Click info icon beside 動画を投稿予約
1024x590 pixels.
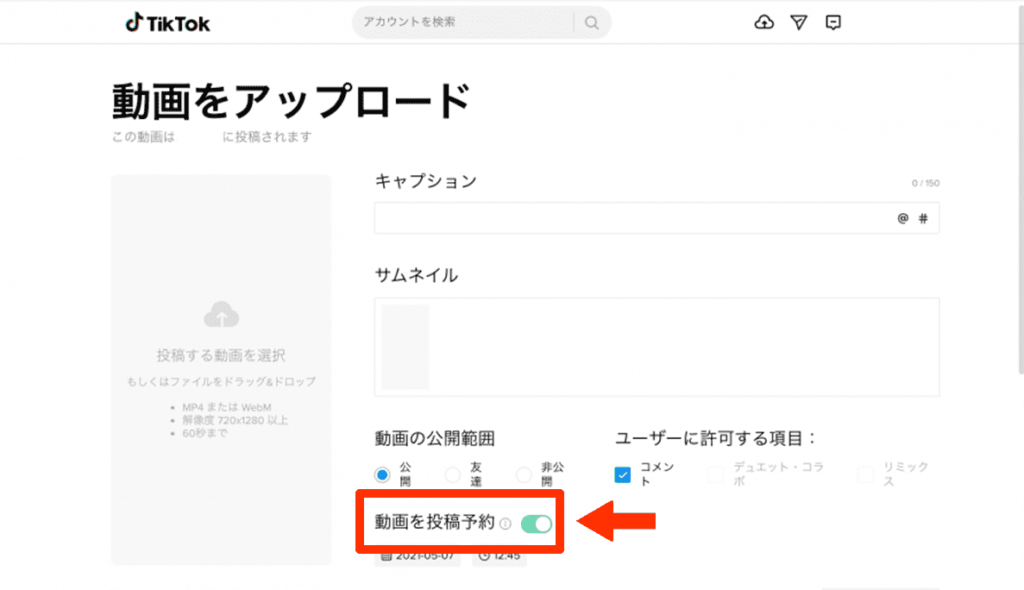pyautogui.click(x=505, y=523)
